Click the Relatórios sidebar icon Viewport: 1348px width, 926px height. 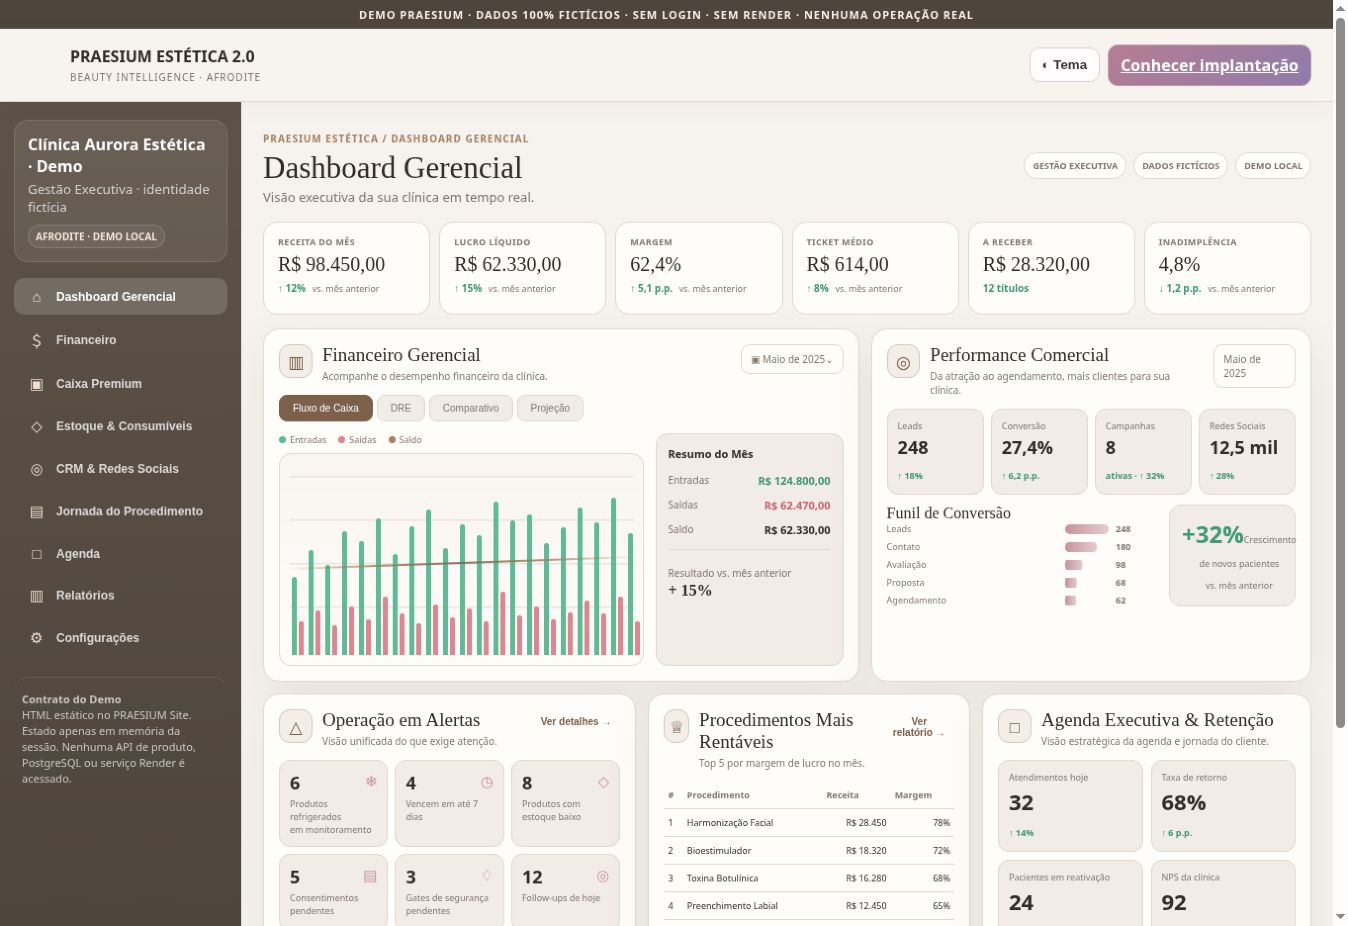[37, 596]
